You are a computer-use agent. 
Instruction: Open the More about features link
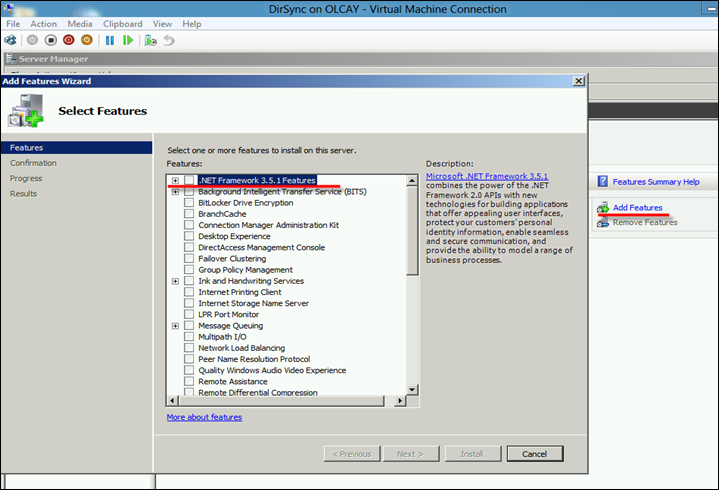pyautogui.click(x=205, y=417)
